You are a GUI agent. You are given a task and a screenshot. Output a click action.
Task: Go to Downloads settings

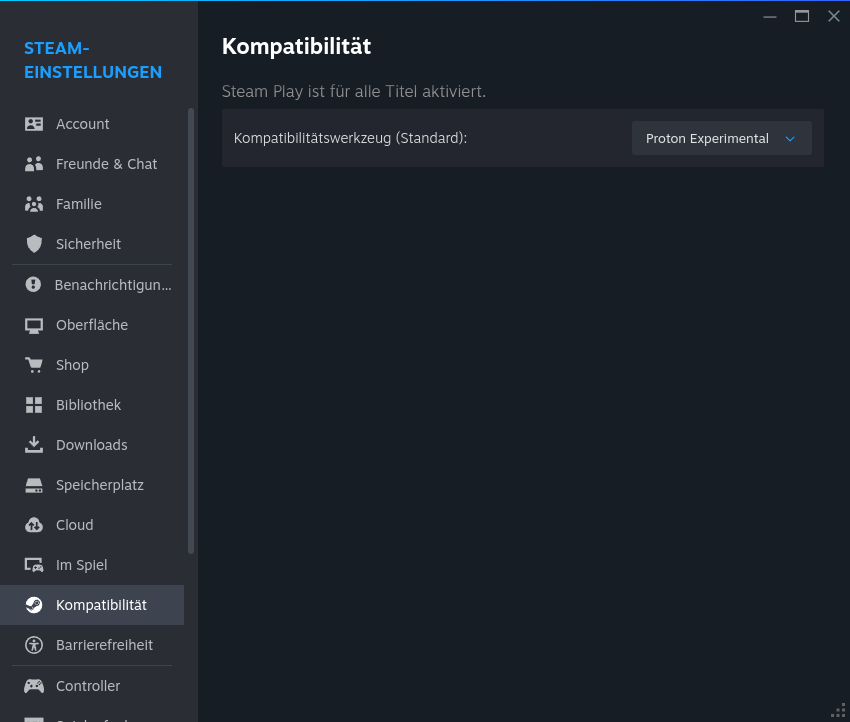(x=92, y=445)
